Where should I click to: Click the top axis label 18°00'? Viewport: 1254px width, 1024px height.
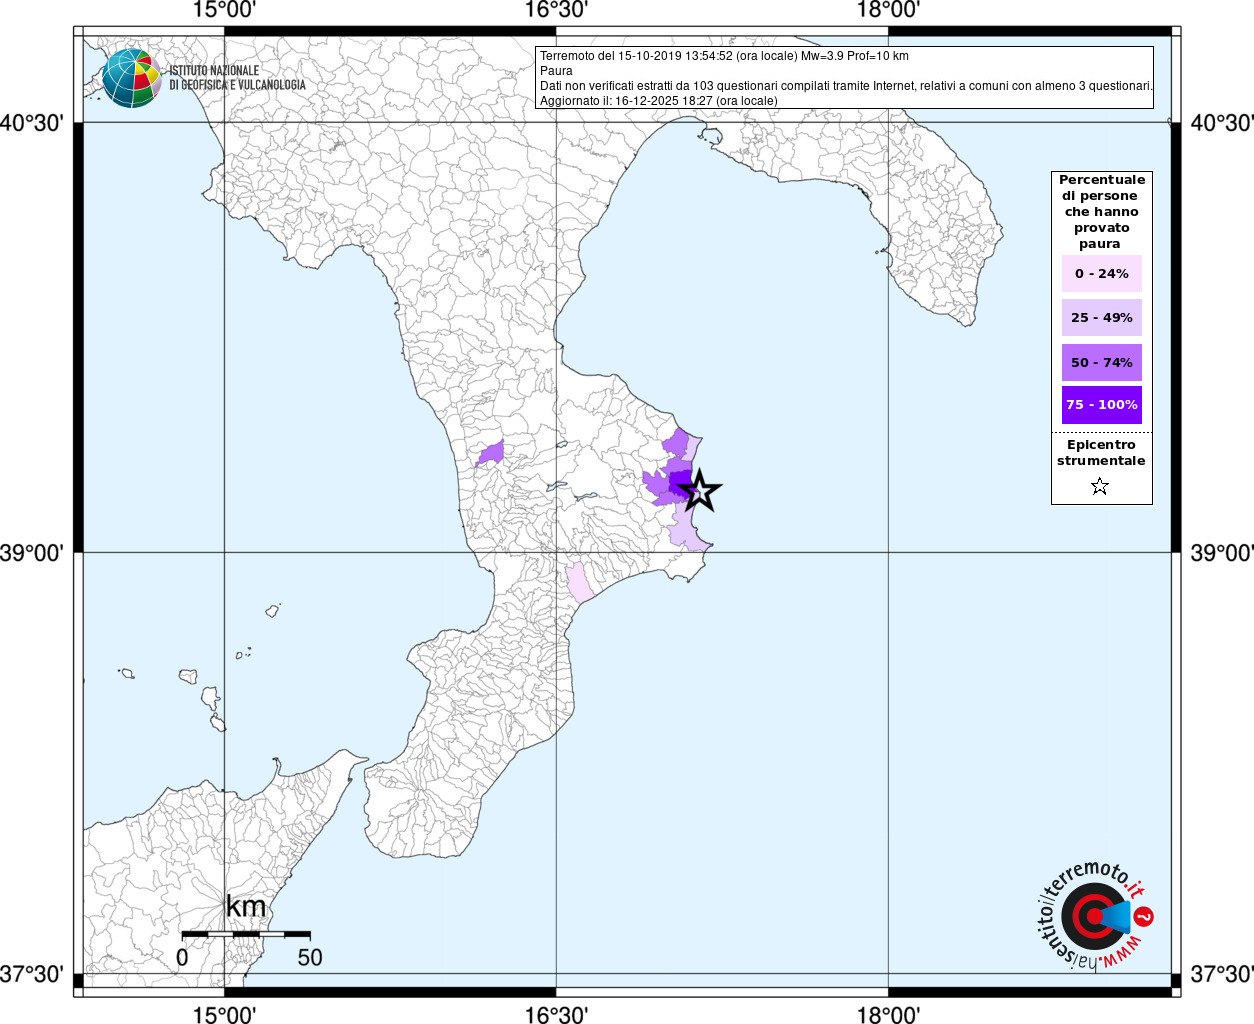(x=888, y=10)
